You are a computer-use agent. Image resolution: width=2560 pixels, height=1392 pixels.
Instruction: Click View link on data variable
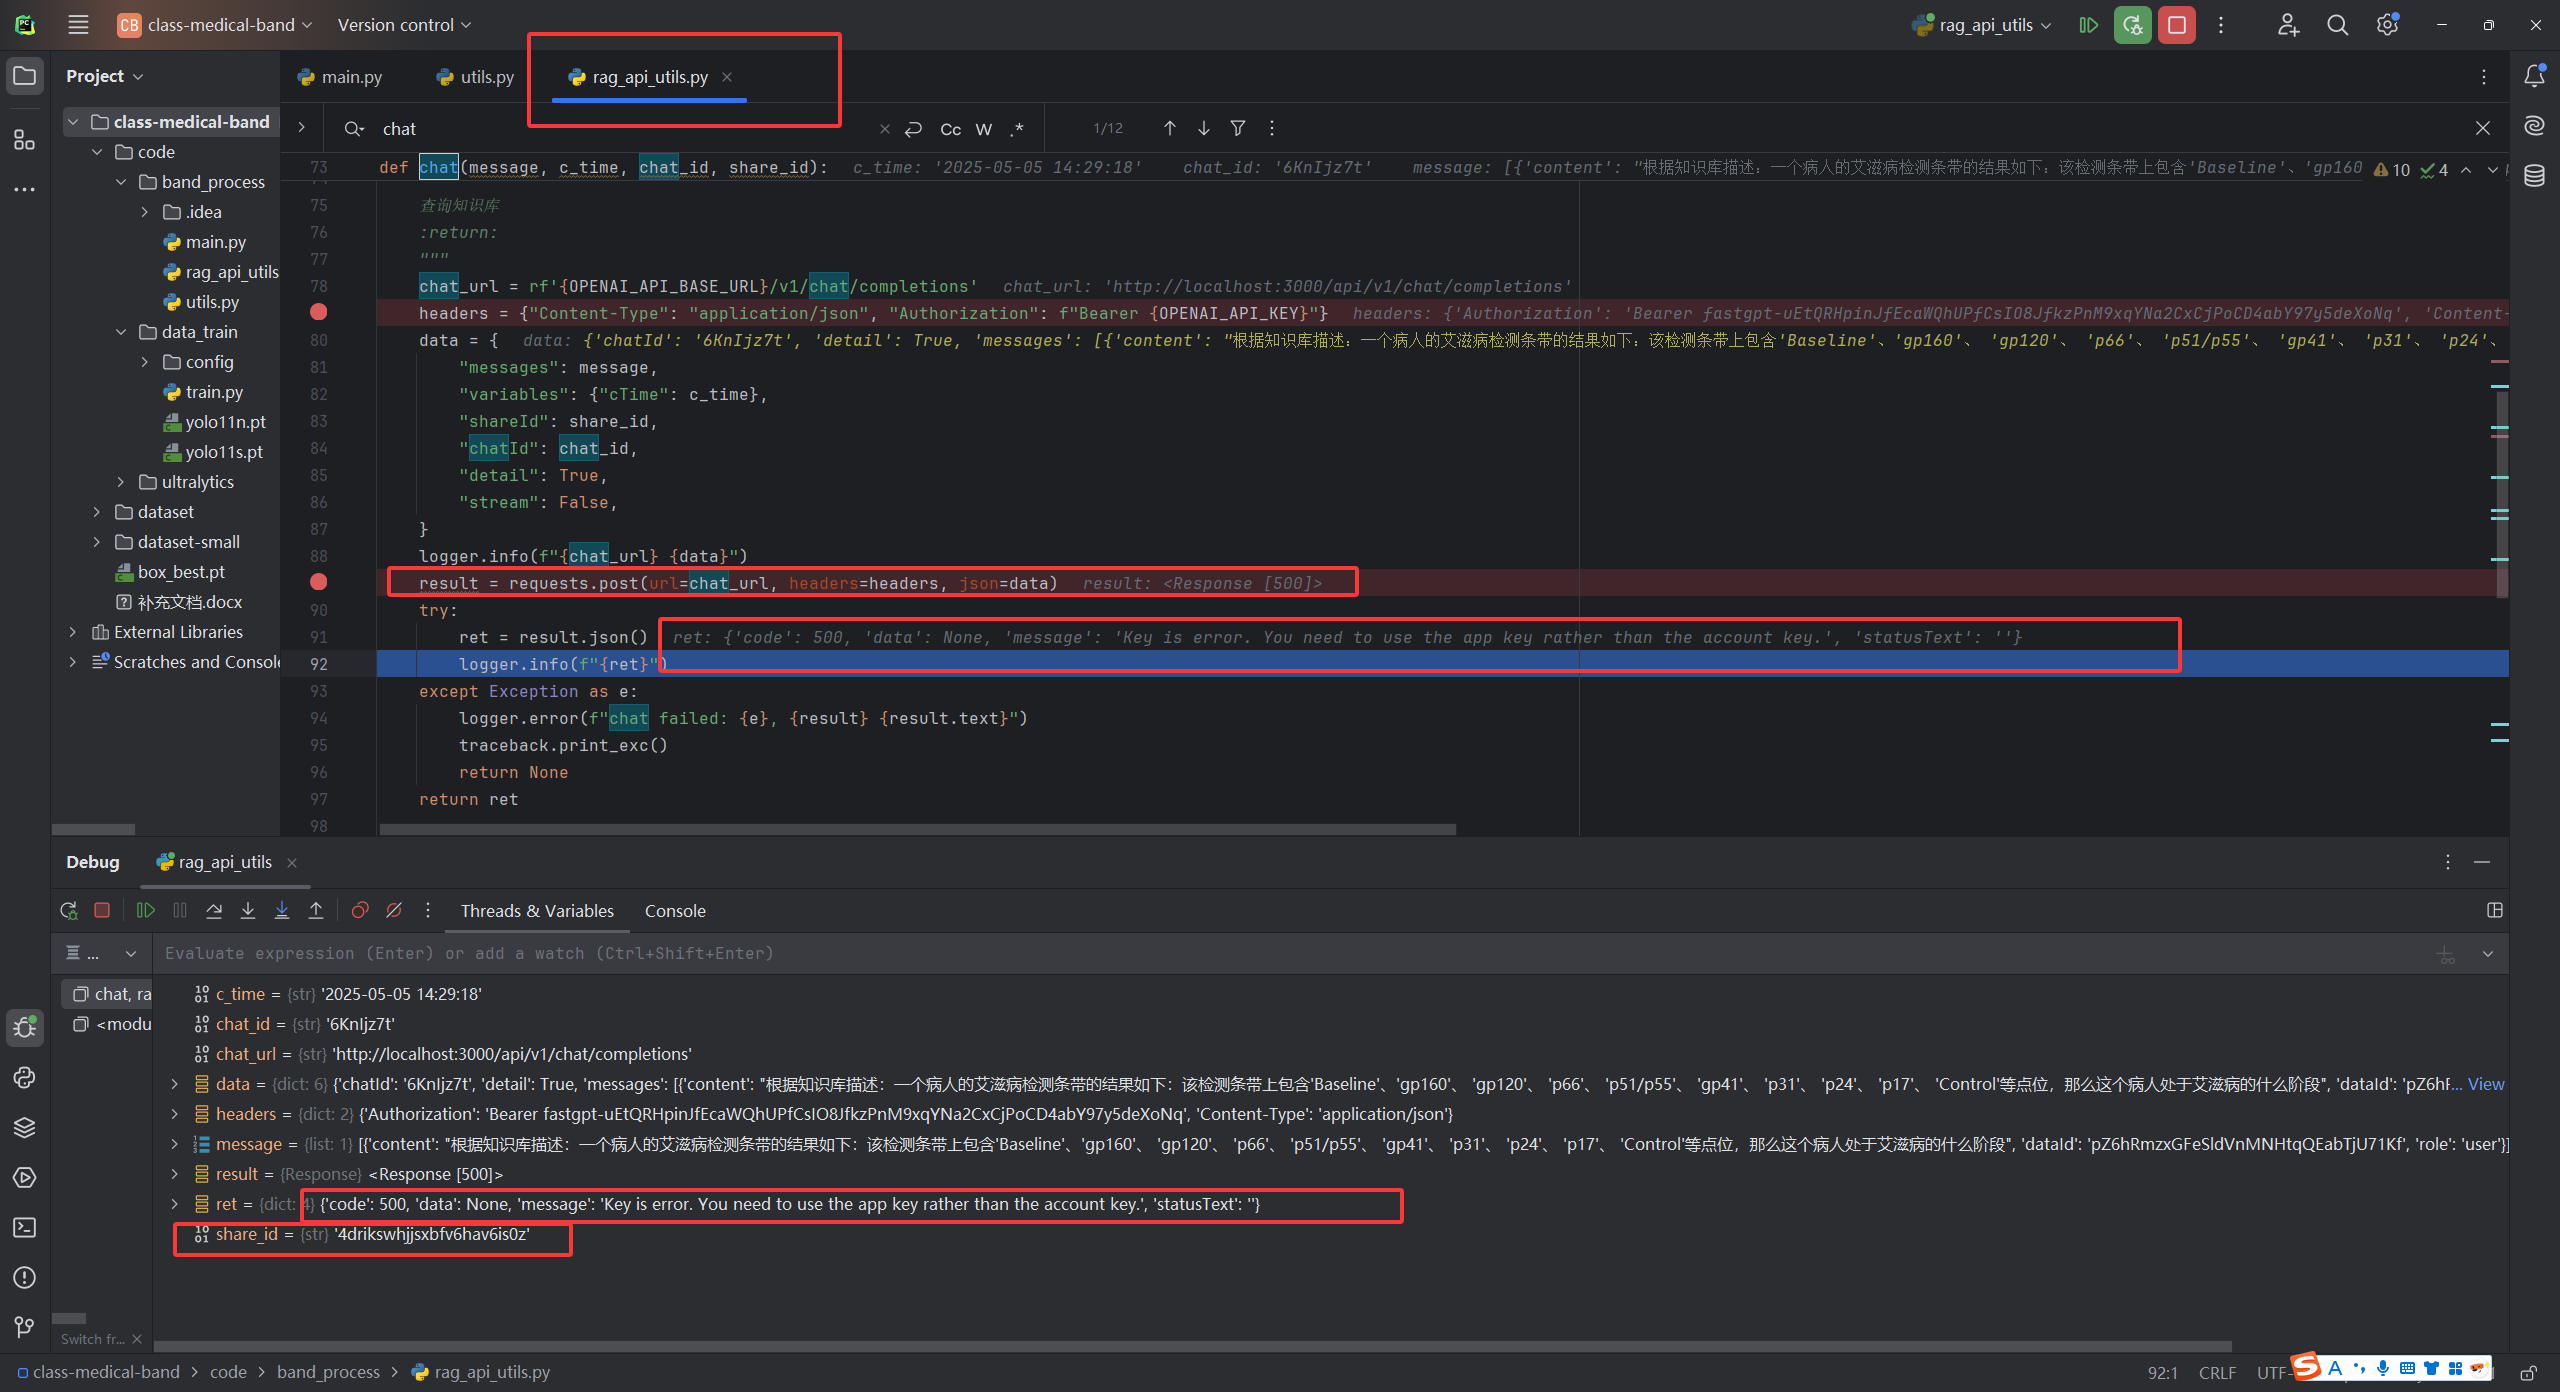click(x=2485, y=1084)
